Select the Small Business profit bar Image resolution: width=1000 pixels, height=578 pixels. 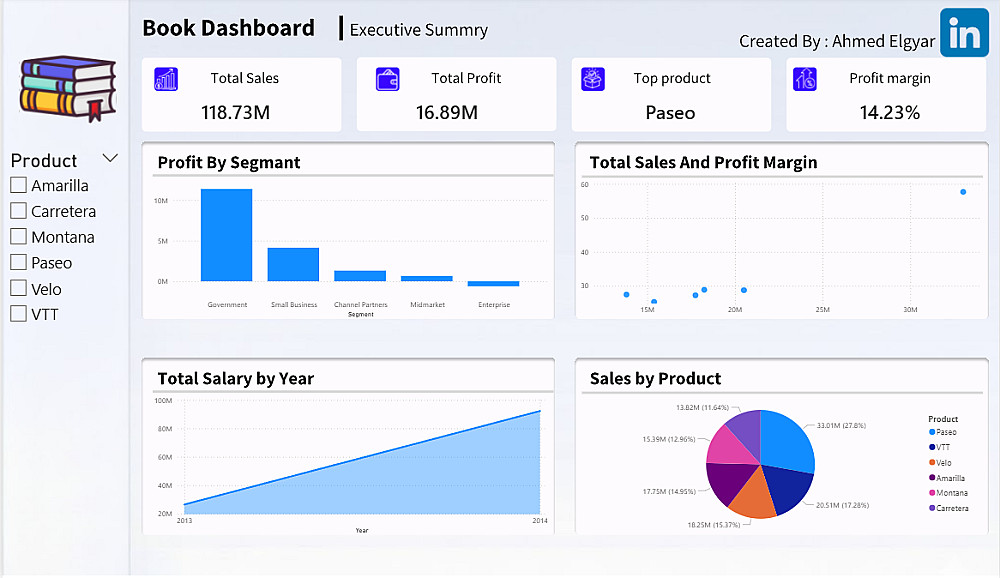coord(293,264)
